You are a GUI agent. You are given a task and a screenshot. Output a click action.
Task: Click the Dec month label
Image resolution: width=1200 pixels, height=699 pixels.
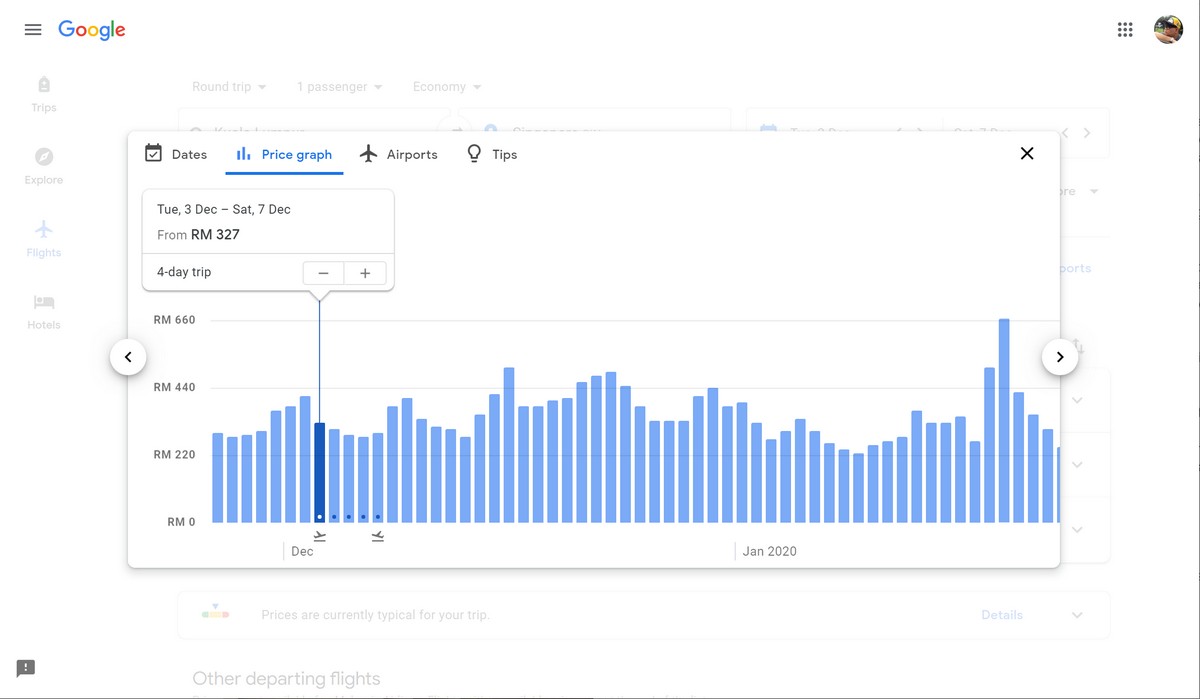tap(302, 551)
